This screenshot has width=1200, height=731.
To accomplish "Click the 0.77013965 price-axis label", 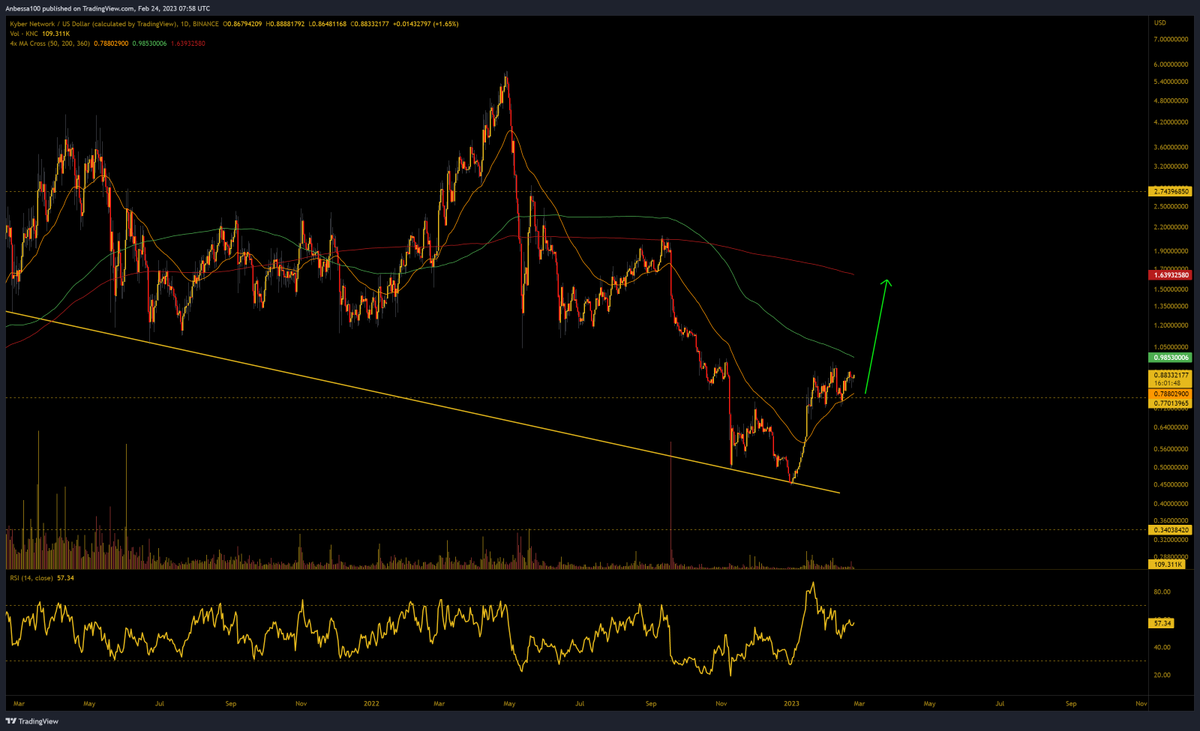I will pyautogui.click(x=1172, y=405).
